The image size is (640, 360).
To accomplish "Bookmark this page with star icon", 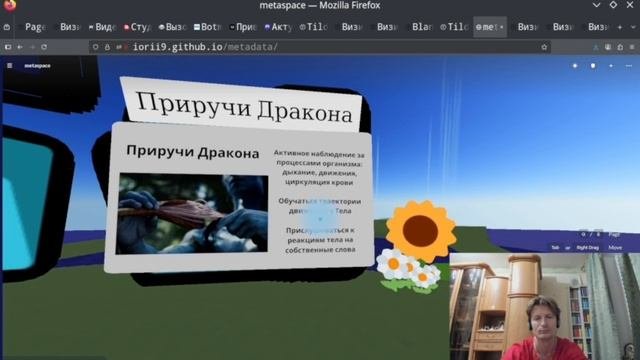I will pyautogui.click(x=544, y=47).
